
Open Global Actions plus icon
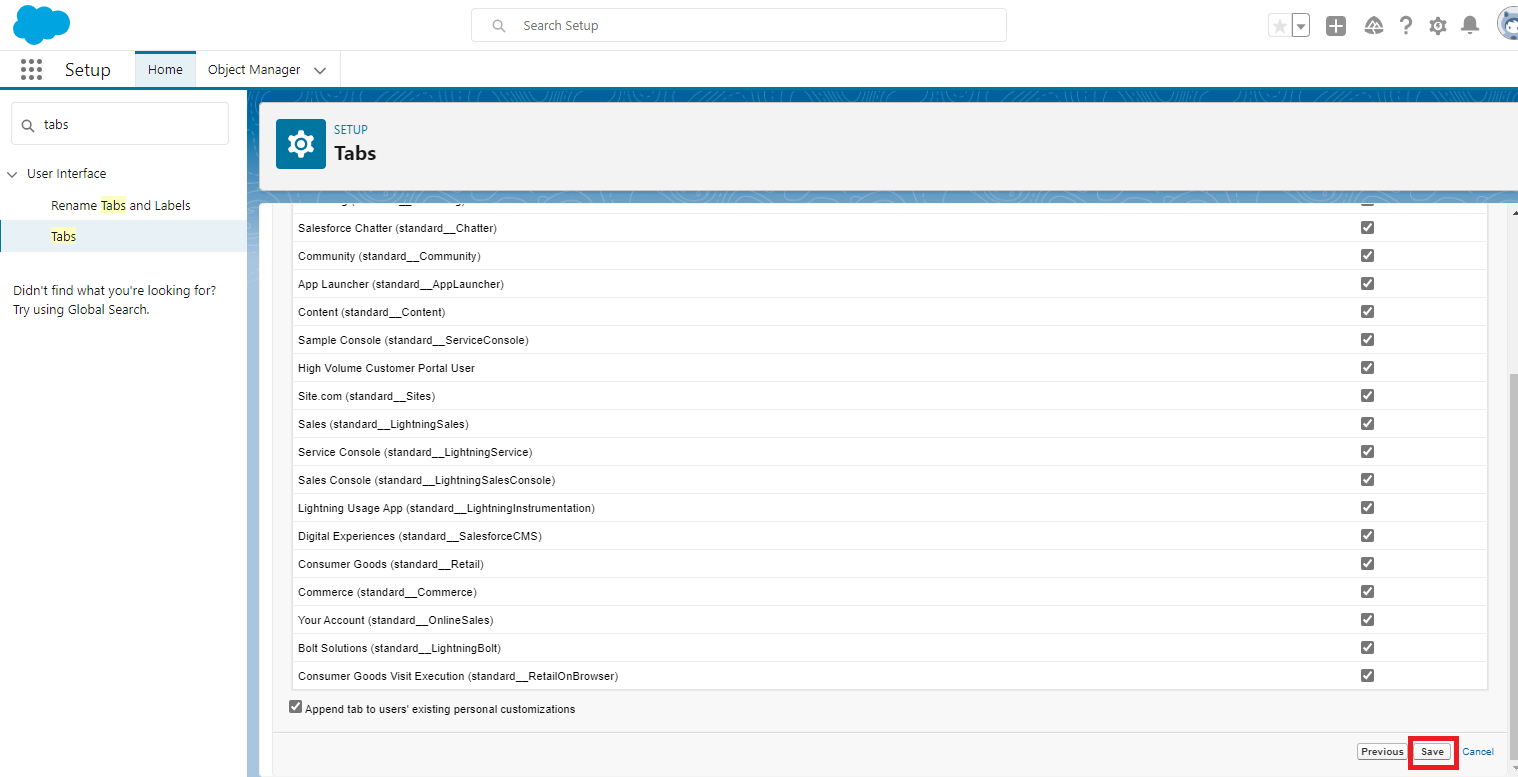click(1336, 26)
